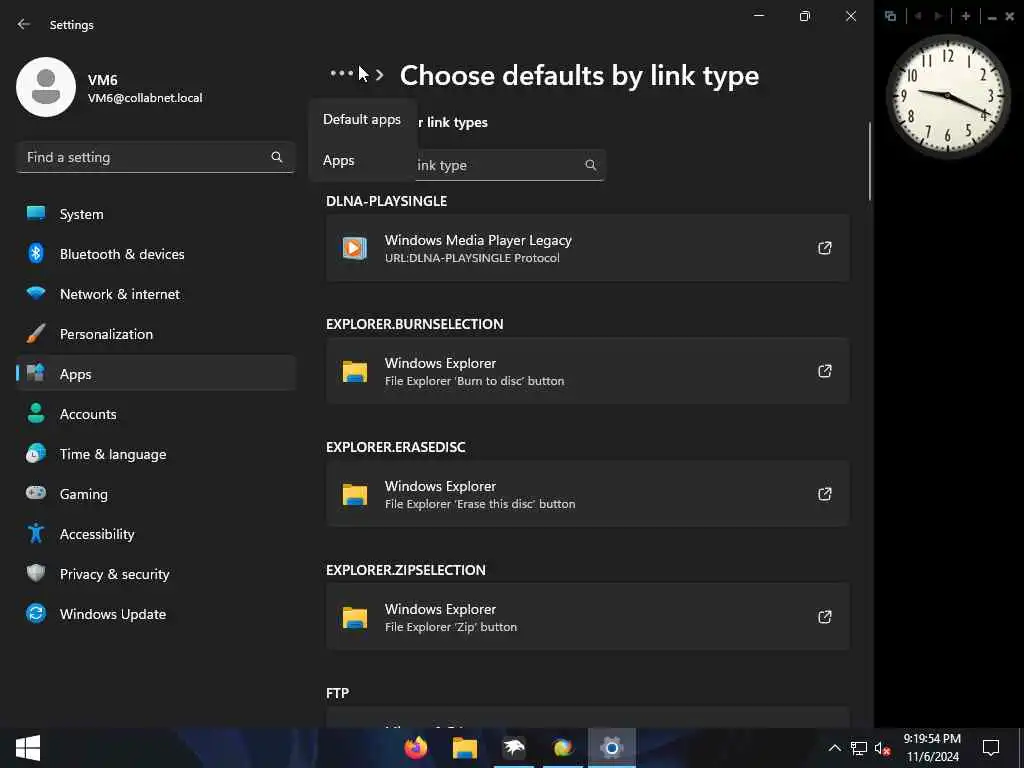Click the network tray icon
The height and width of the screenshot is (768, 1024).
coord(859,748)
